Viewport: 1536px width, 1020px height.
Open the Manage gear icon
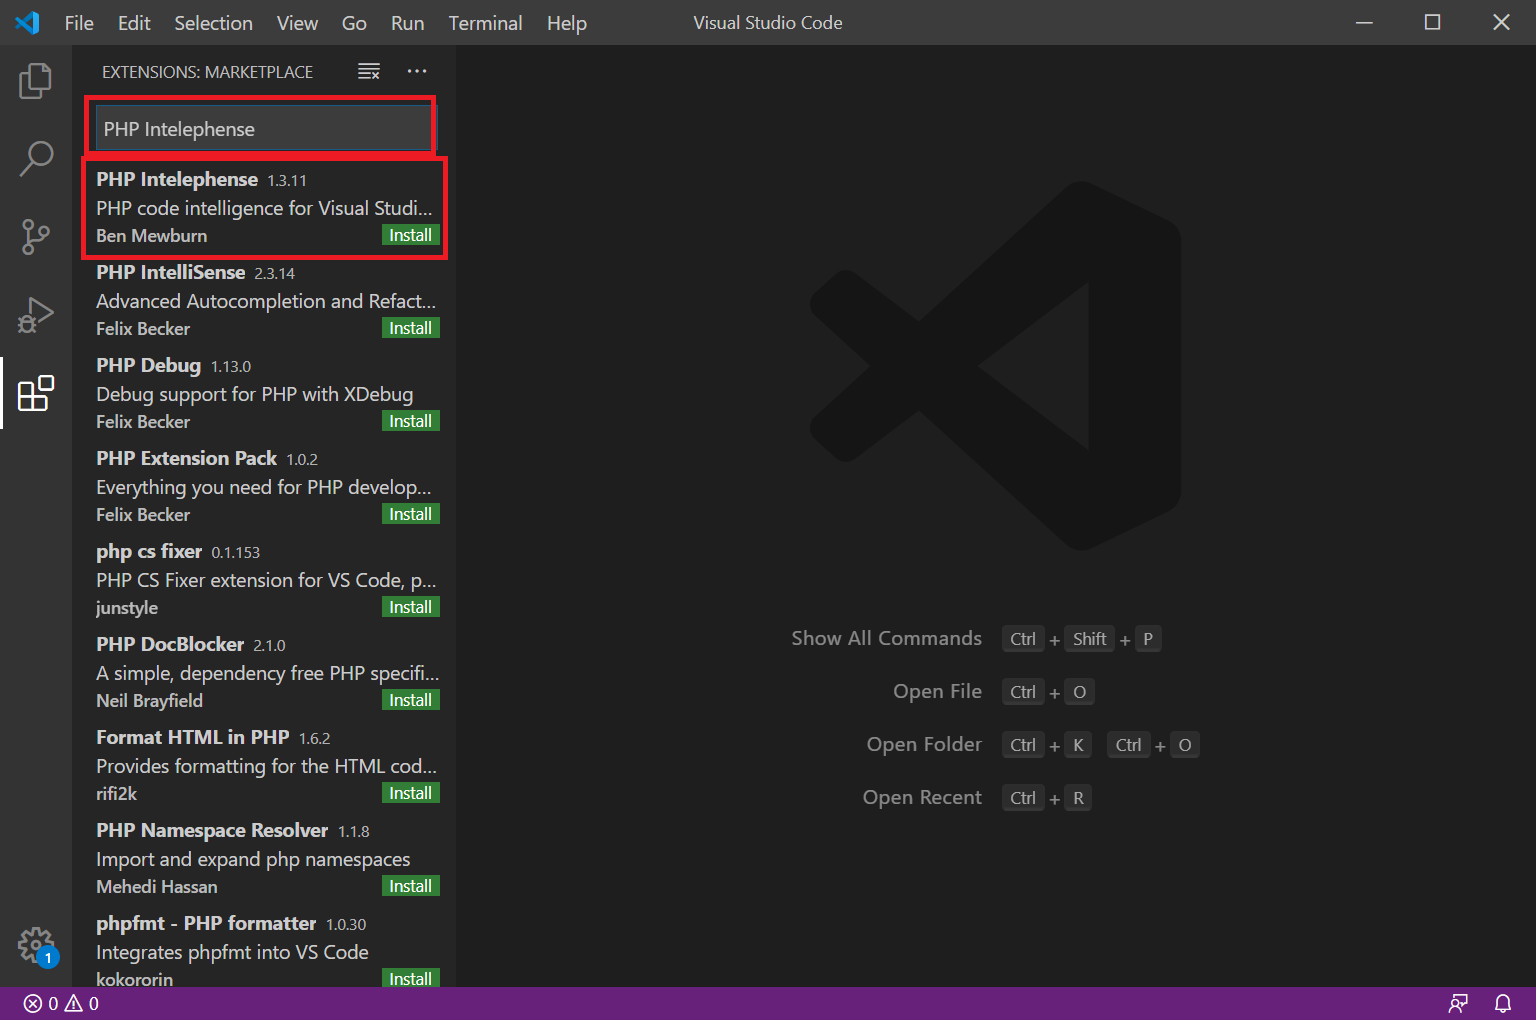[x=36, y=945]
